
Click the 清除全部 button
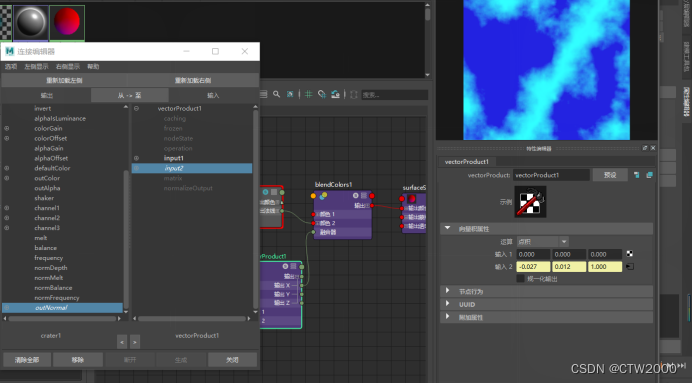click(27, 360)
